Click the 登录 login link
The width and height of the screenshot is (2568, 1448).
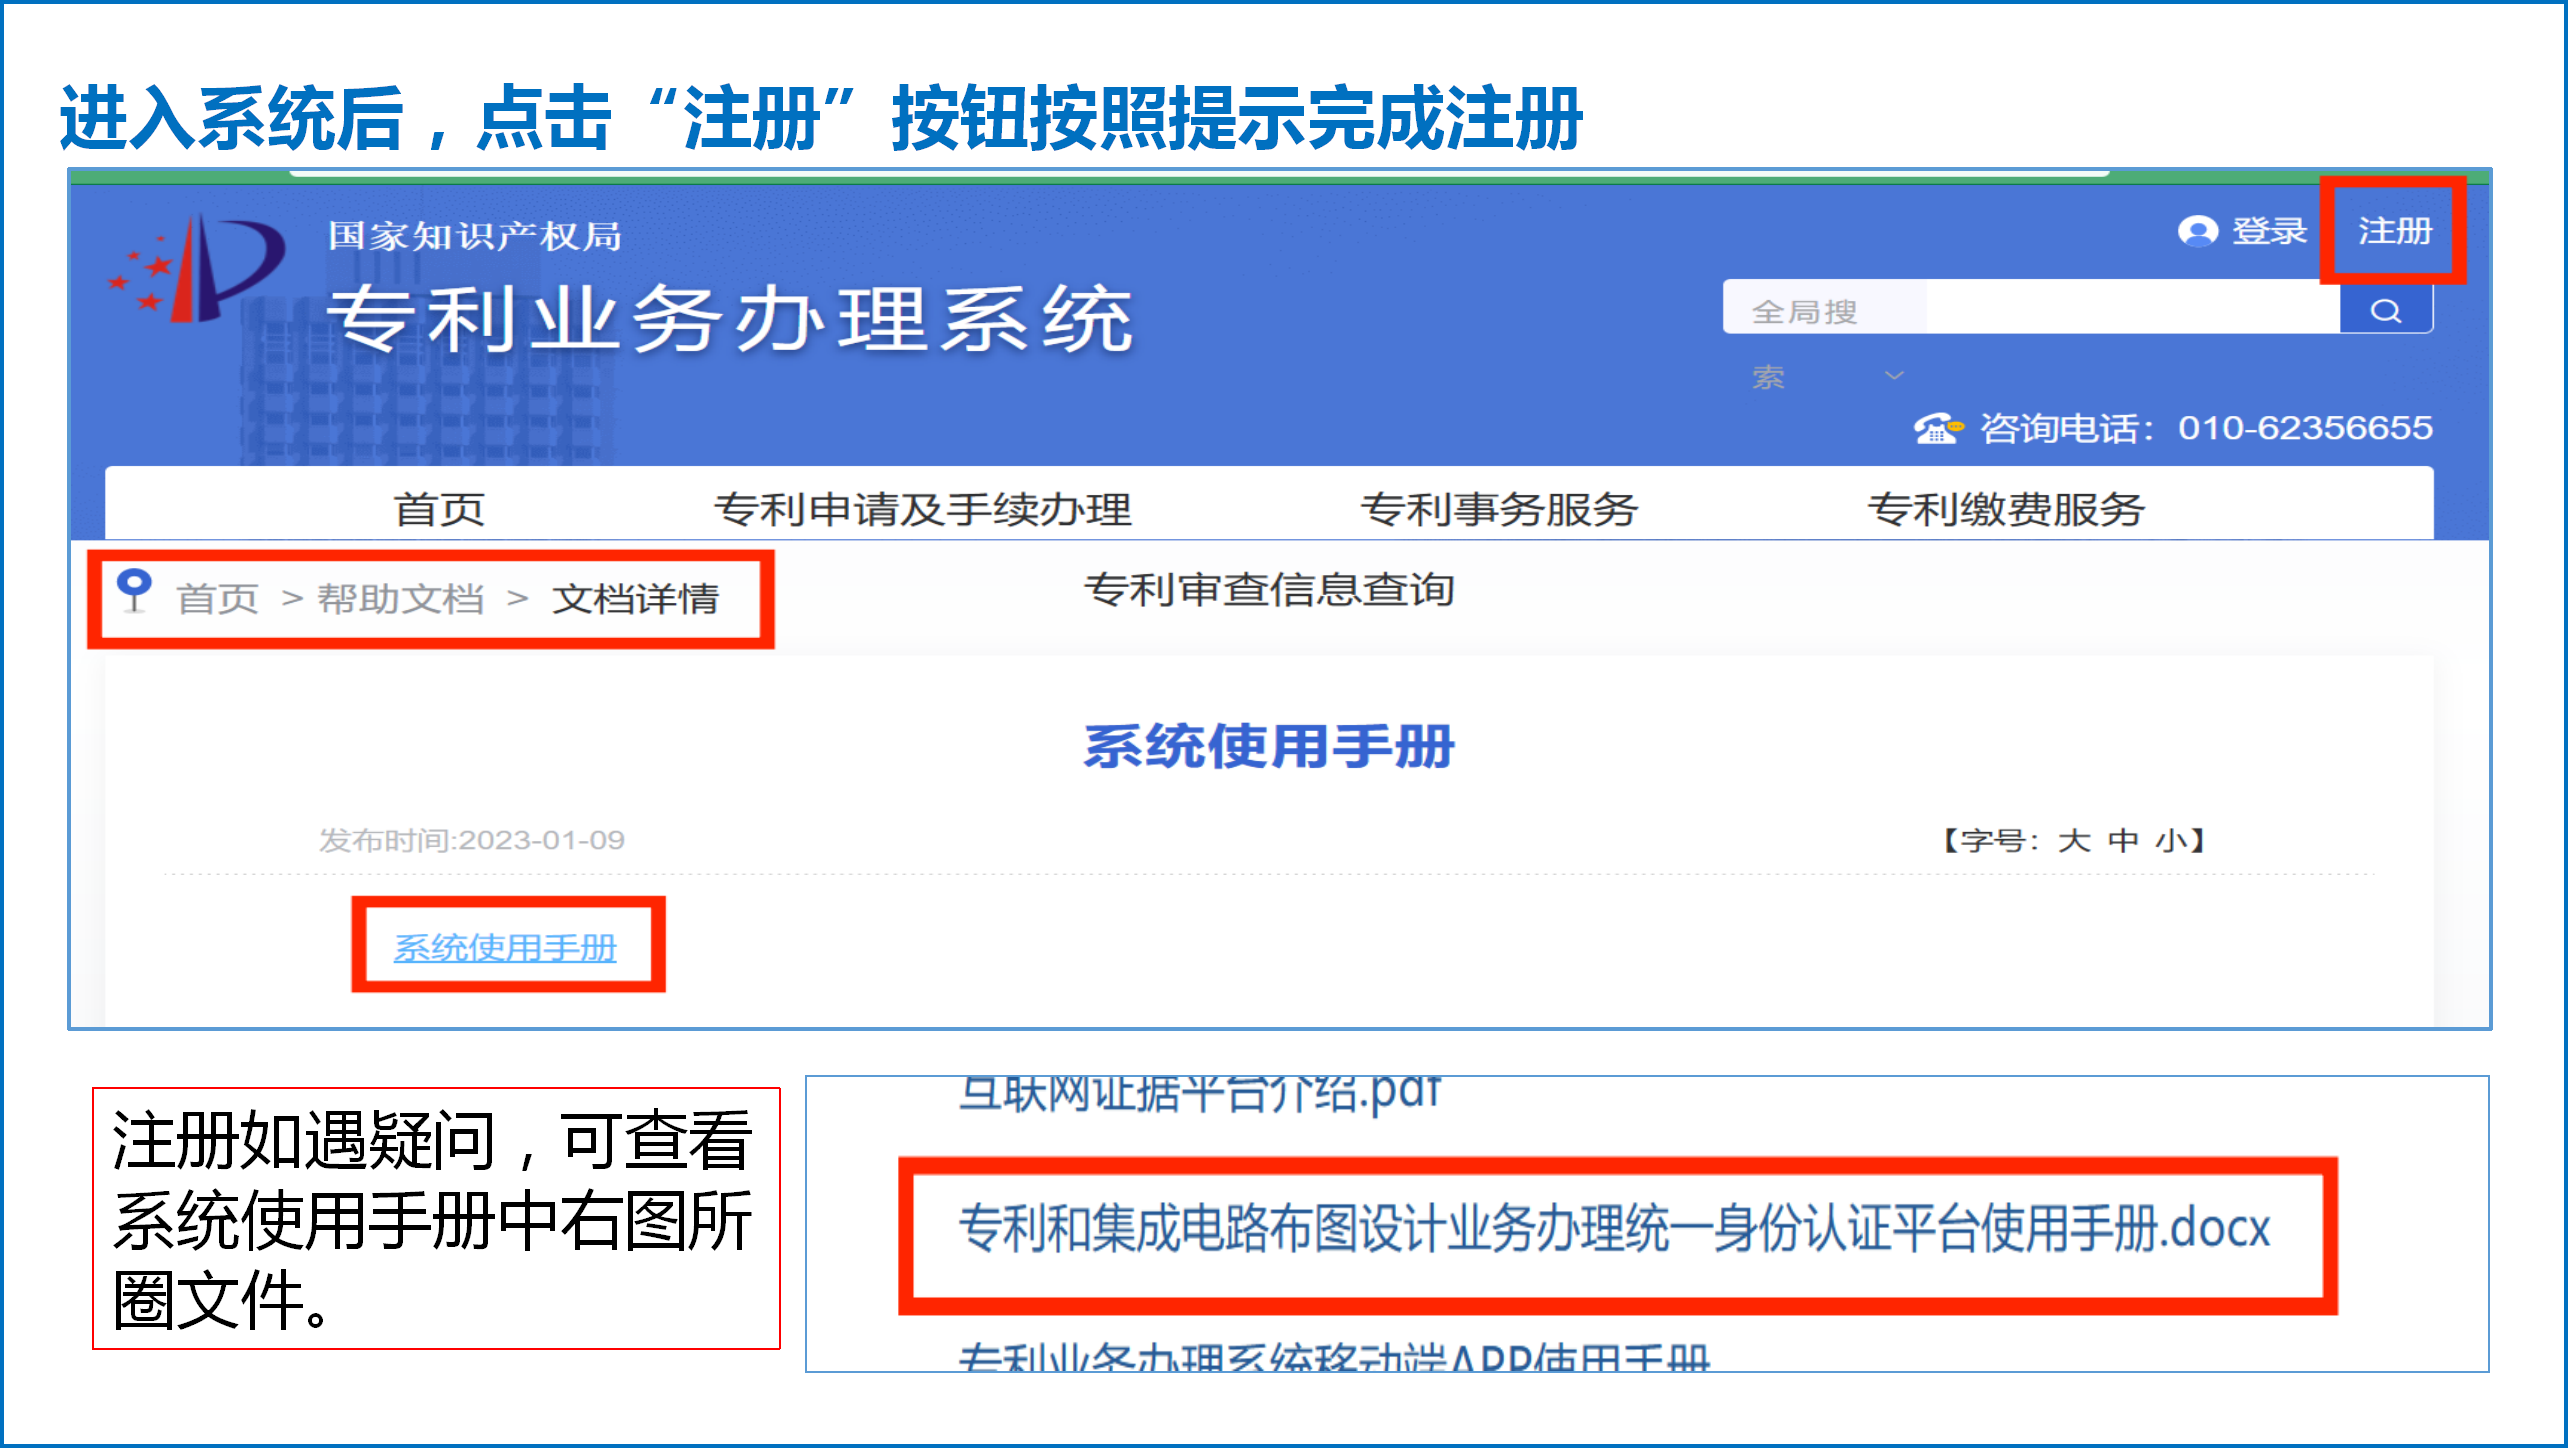pyautogui.click(x=2269, y=232)
